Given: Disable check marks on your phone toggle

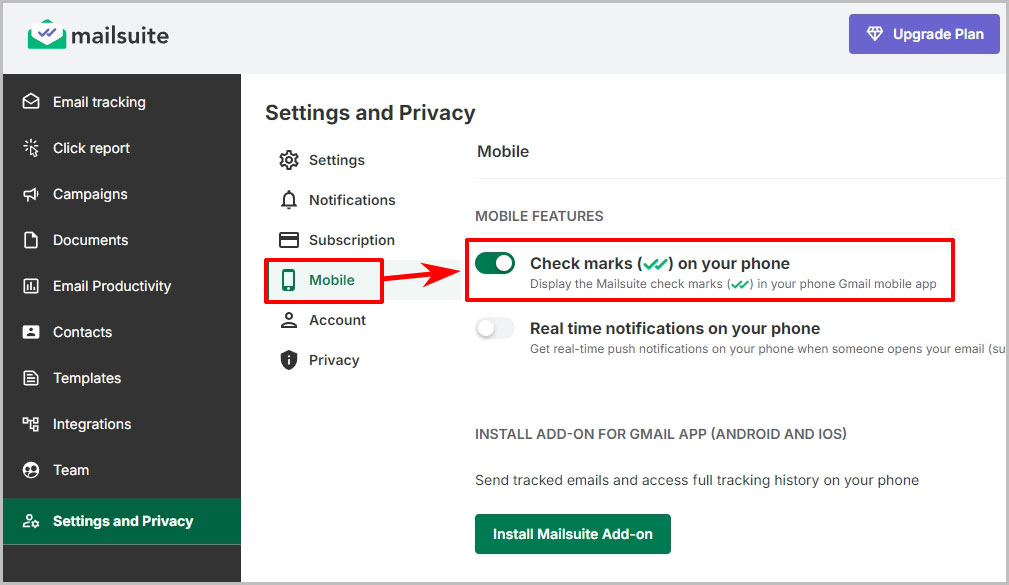Looking at the screenshot, I should [x=495, y=263].
